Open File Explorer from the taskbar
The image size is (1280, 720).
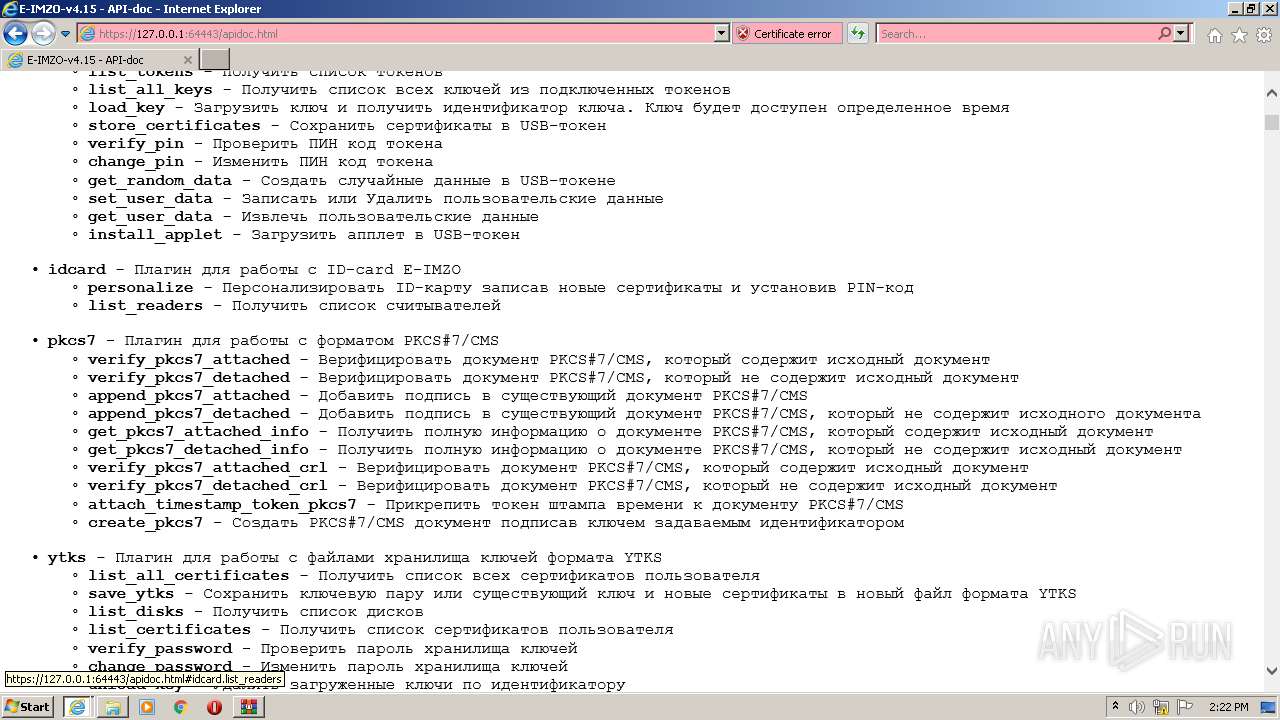click(112, 707)
